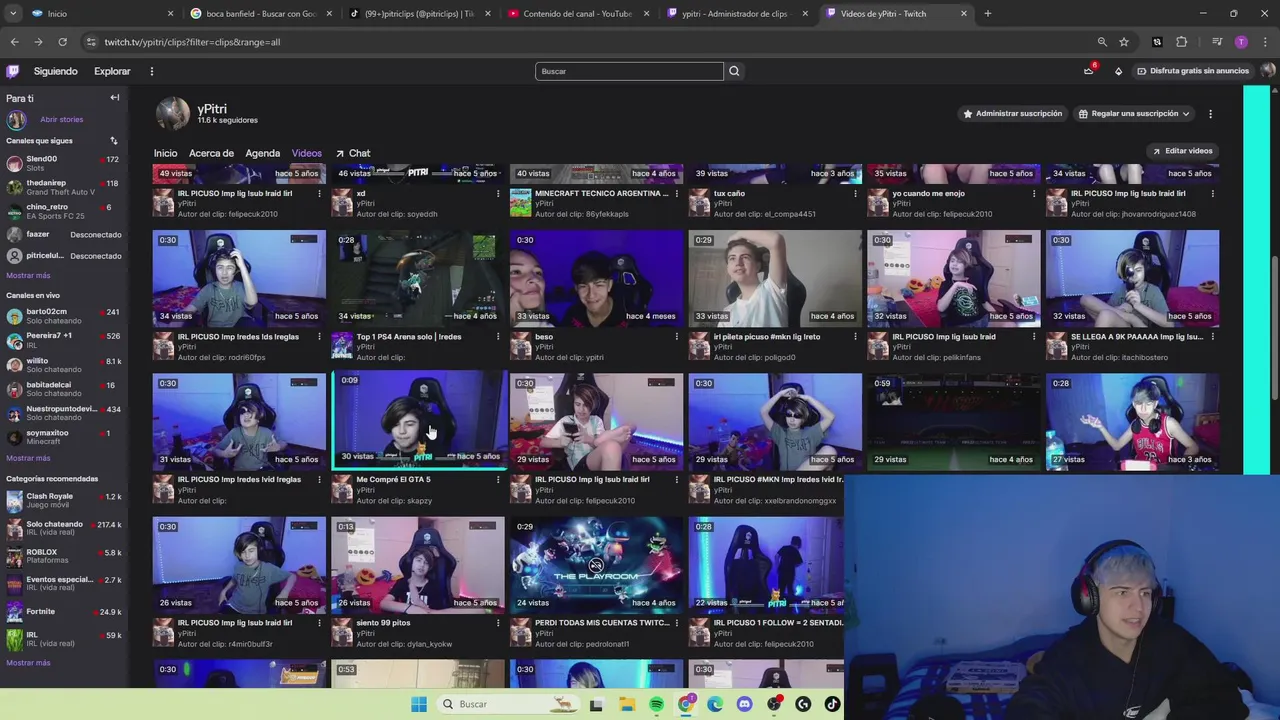This screenshot has width=1280, height=720.
Task: Open the 'irl pileta picuso' clip thumbnail
Action: 775,278
